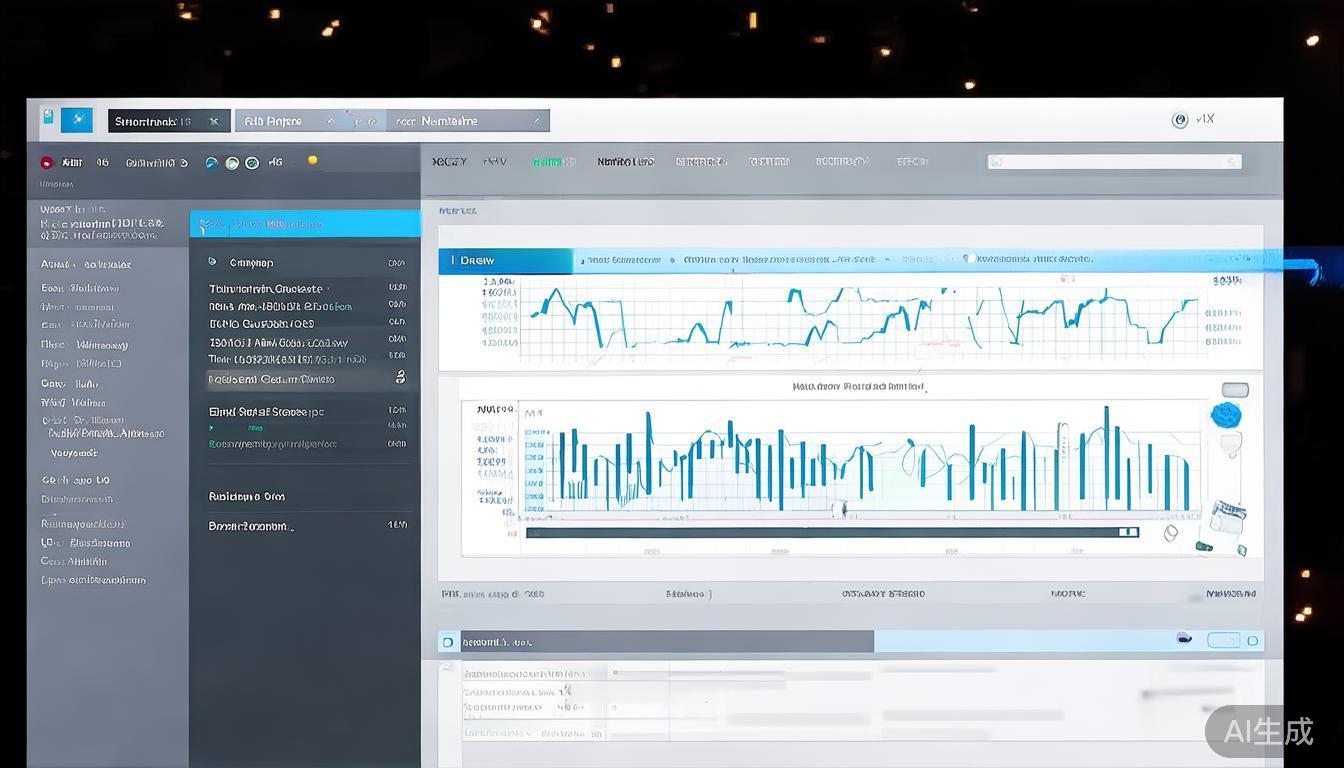The image size is (1344, 768).
Task: Tick the checkbox at lower panel header left
Action: (447, 642)
